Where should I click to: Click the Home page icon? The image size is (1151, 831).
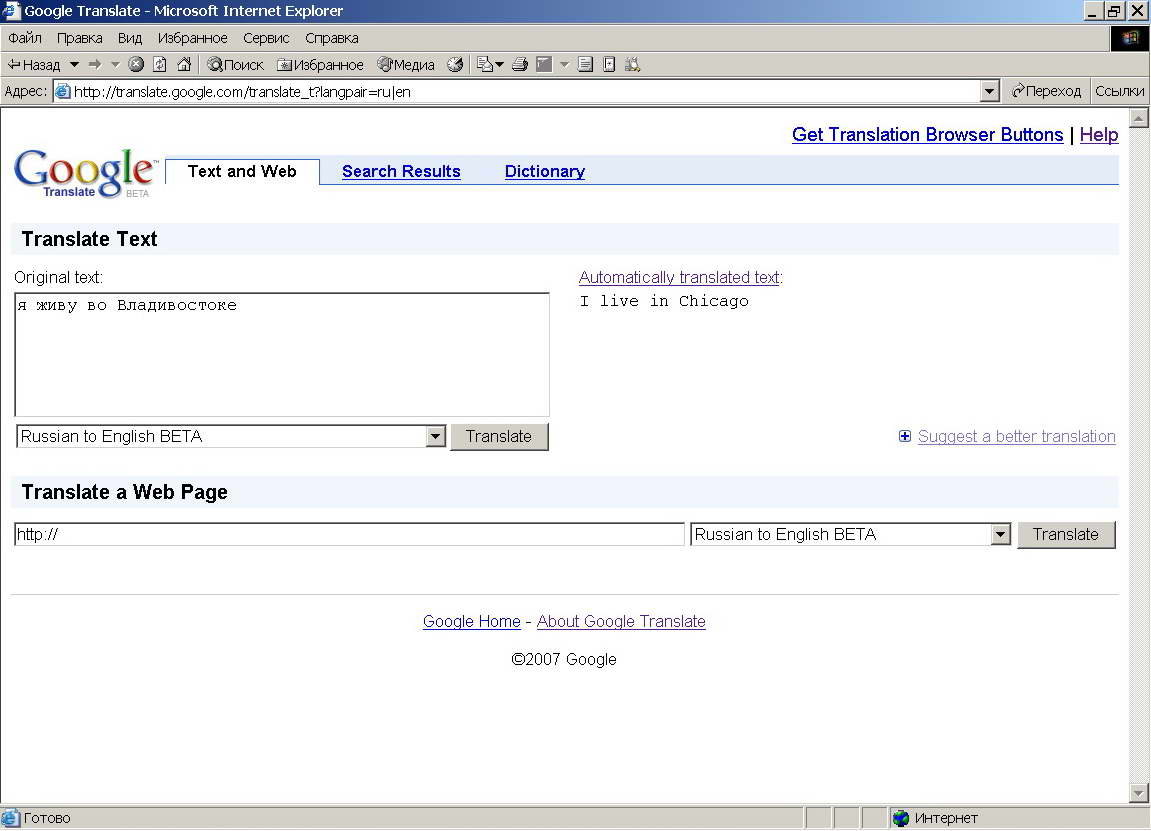point(184,65)
